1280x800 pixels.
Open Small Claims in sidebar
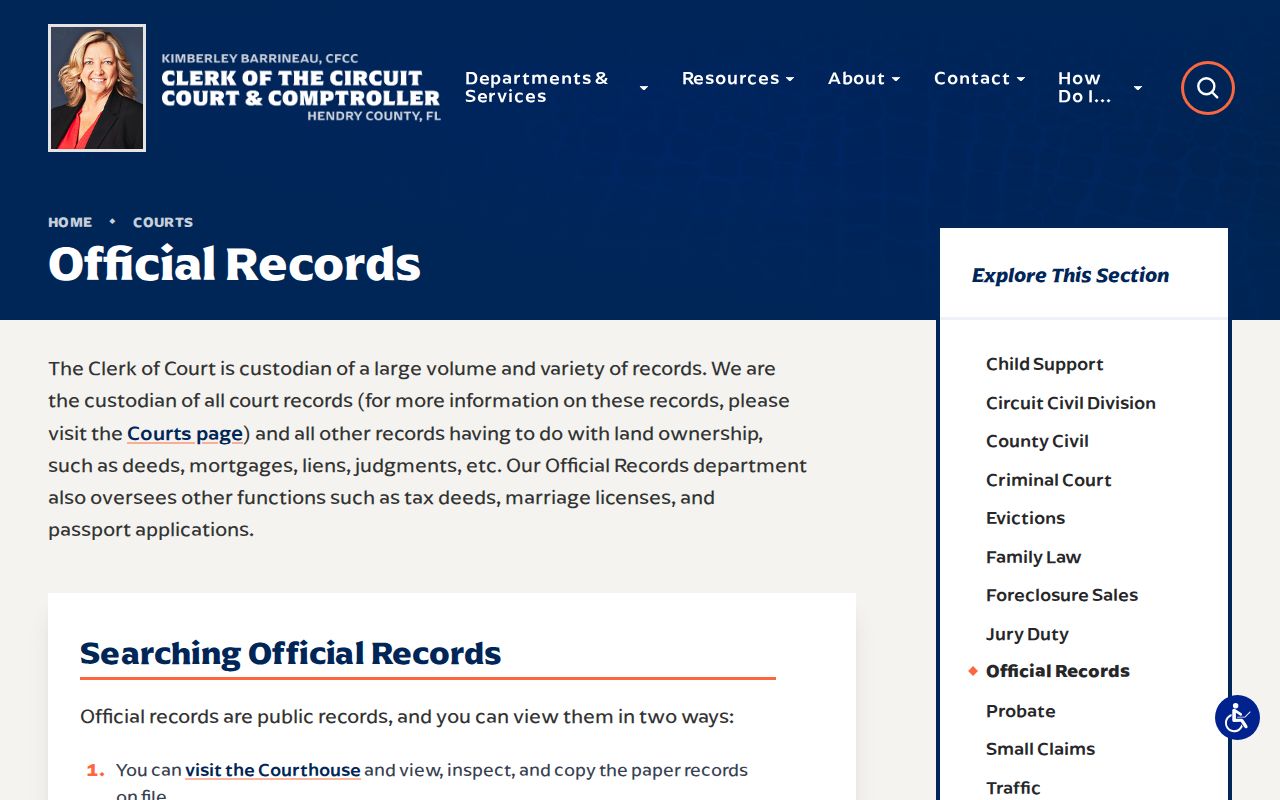[x=1040, y=749]
